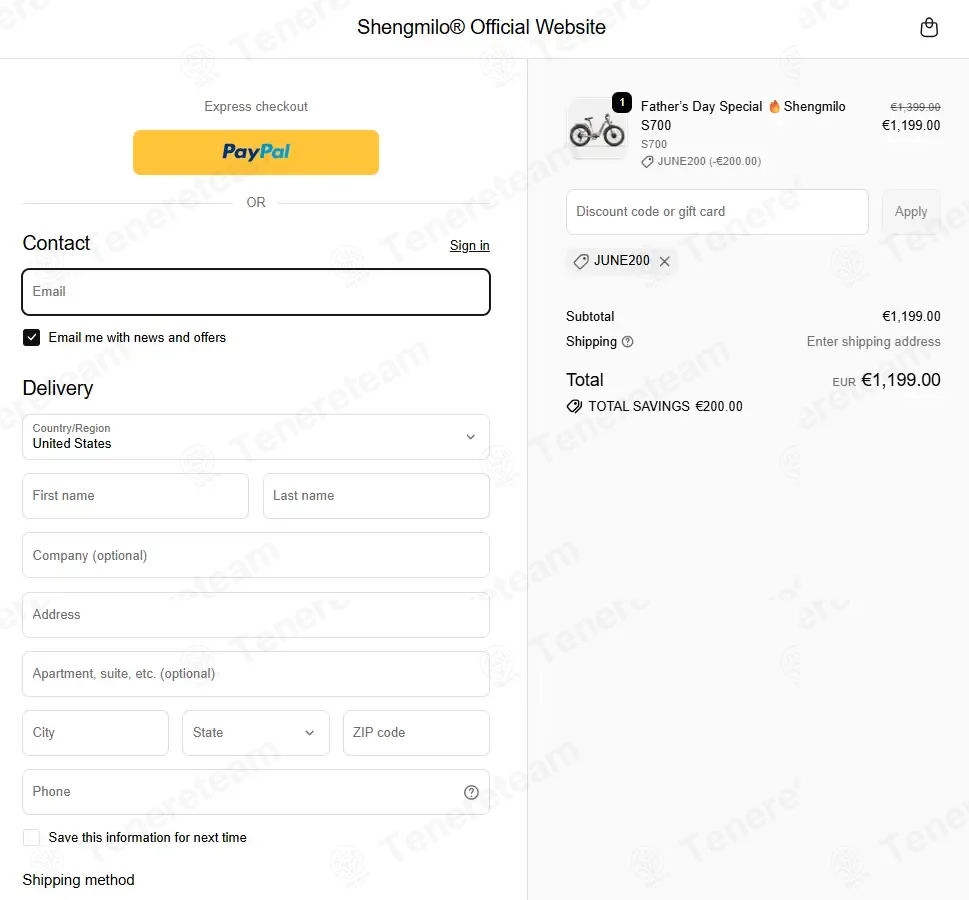Click the TOTAL SAVINGS tag icon

pos(574,406)
